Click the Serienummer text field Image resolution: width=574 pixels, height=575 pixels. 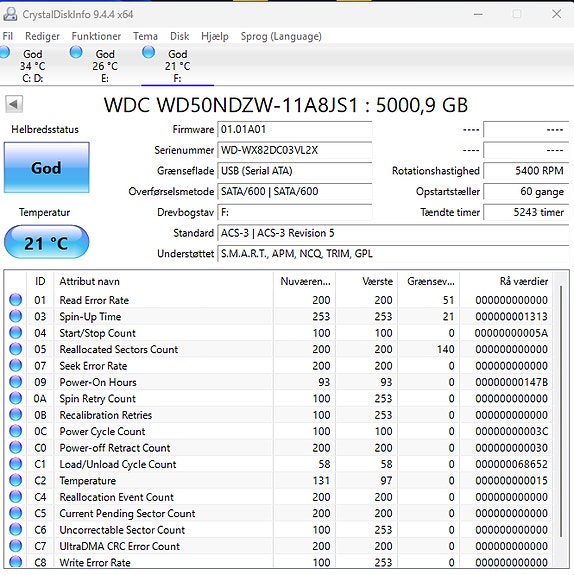pos(295,150)
